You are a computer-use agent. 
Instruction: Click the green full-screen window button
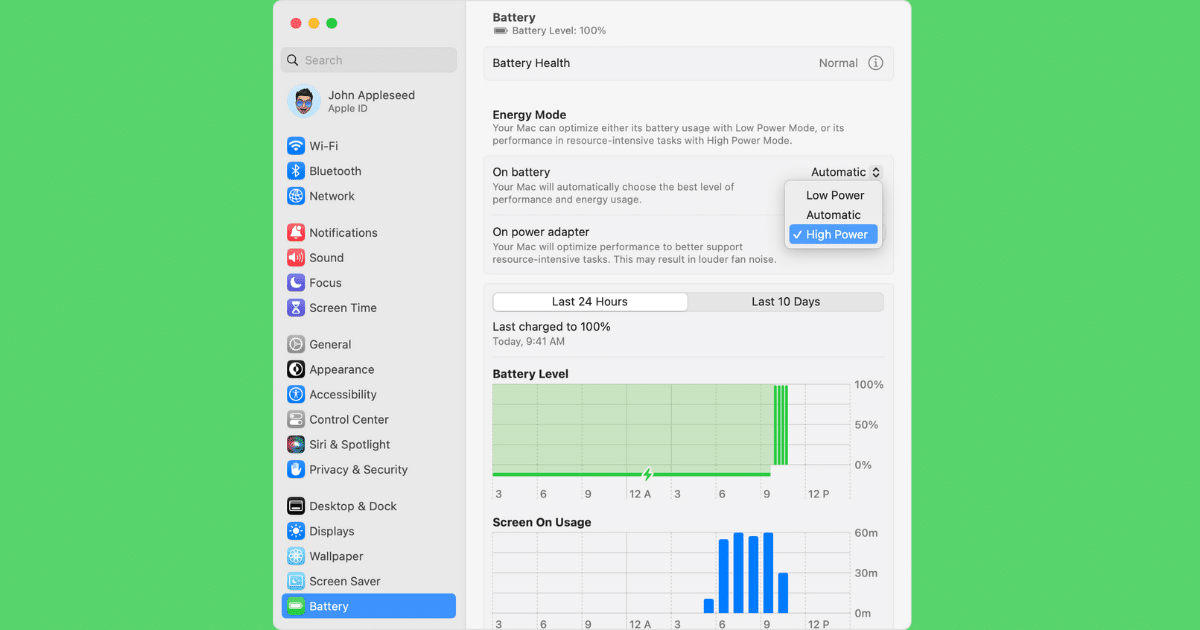click(332, 23)
